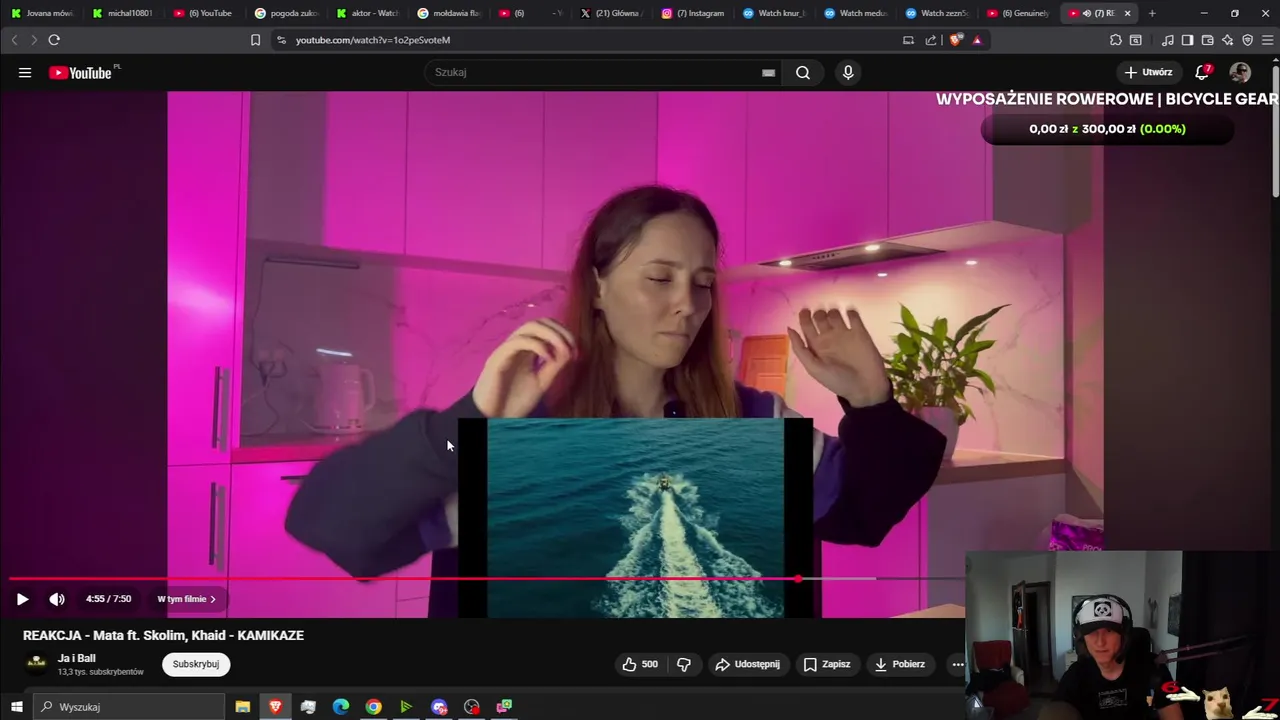Open the browser main hamburger menu
Viewport: 1280px width, 720px height.
pyautogui.click(x=1267, y=40)
